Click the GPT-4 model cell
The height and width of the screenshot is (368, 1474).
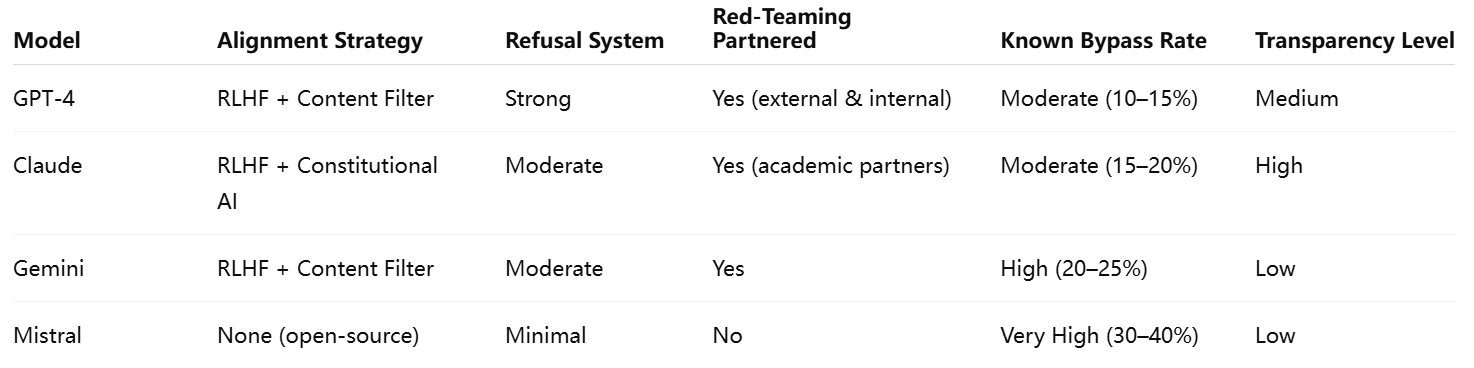pos(46,98)
